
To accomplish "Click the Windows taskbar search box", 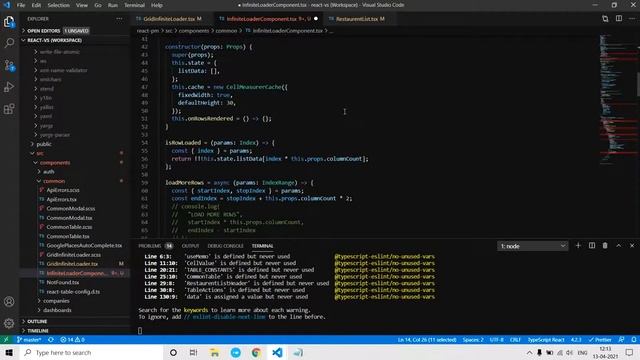I will point(91,352).
